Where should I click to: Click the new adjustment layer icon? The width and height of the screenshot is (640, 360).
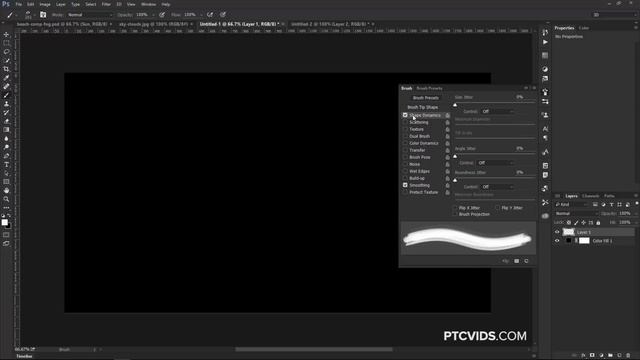click(x=601, y=356)
